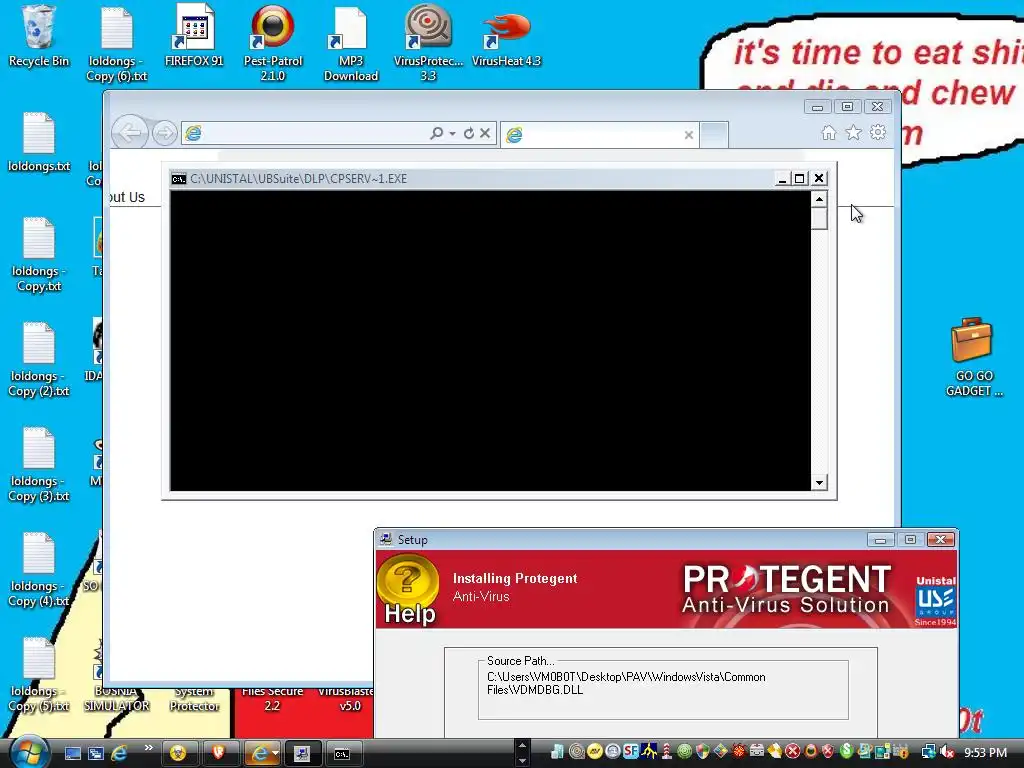The width and height of the screenshot is (1024, 768).
Task: Switch to the red shield taskbar program
Action: (219, 754)
